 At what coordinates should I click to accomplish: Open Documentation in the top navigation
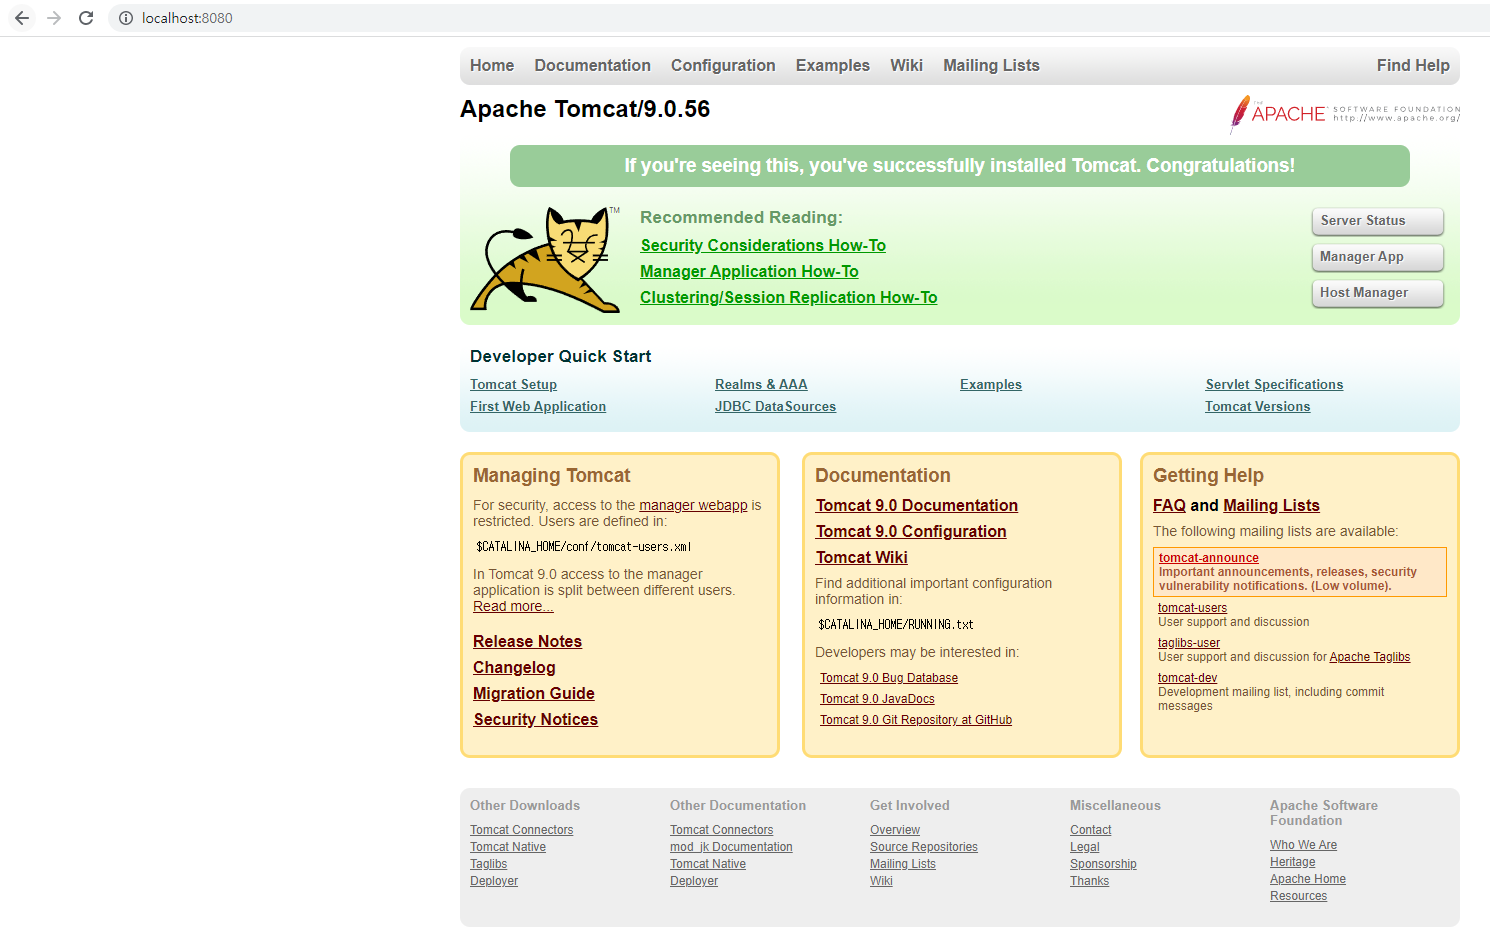[x=592, y=65]
